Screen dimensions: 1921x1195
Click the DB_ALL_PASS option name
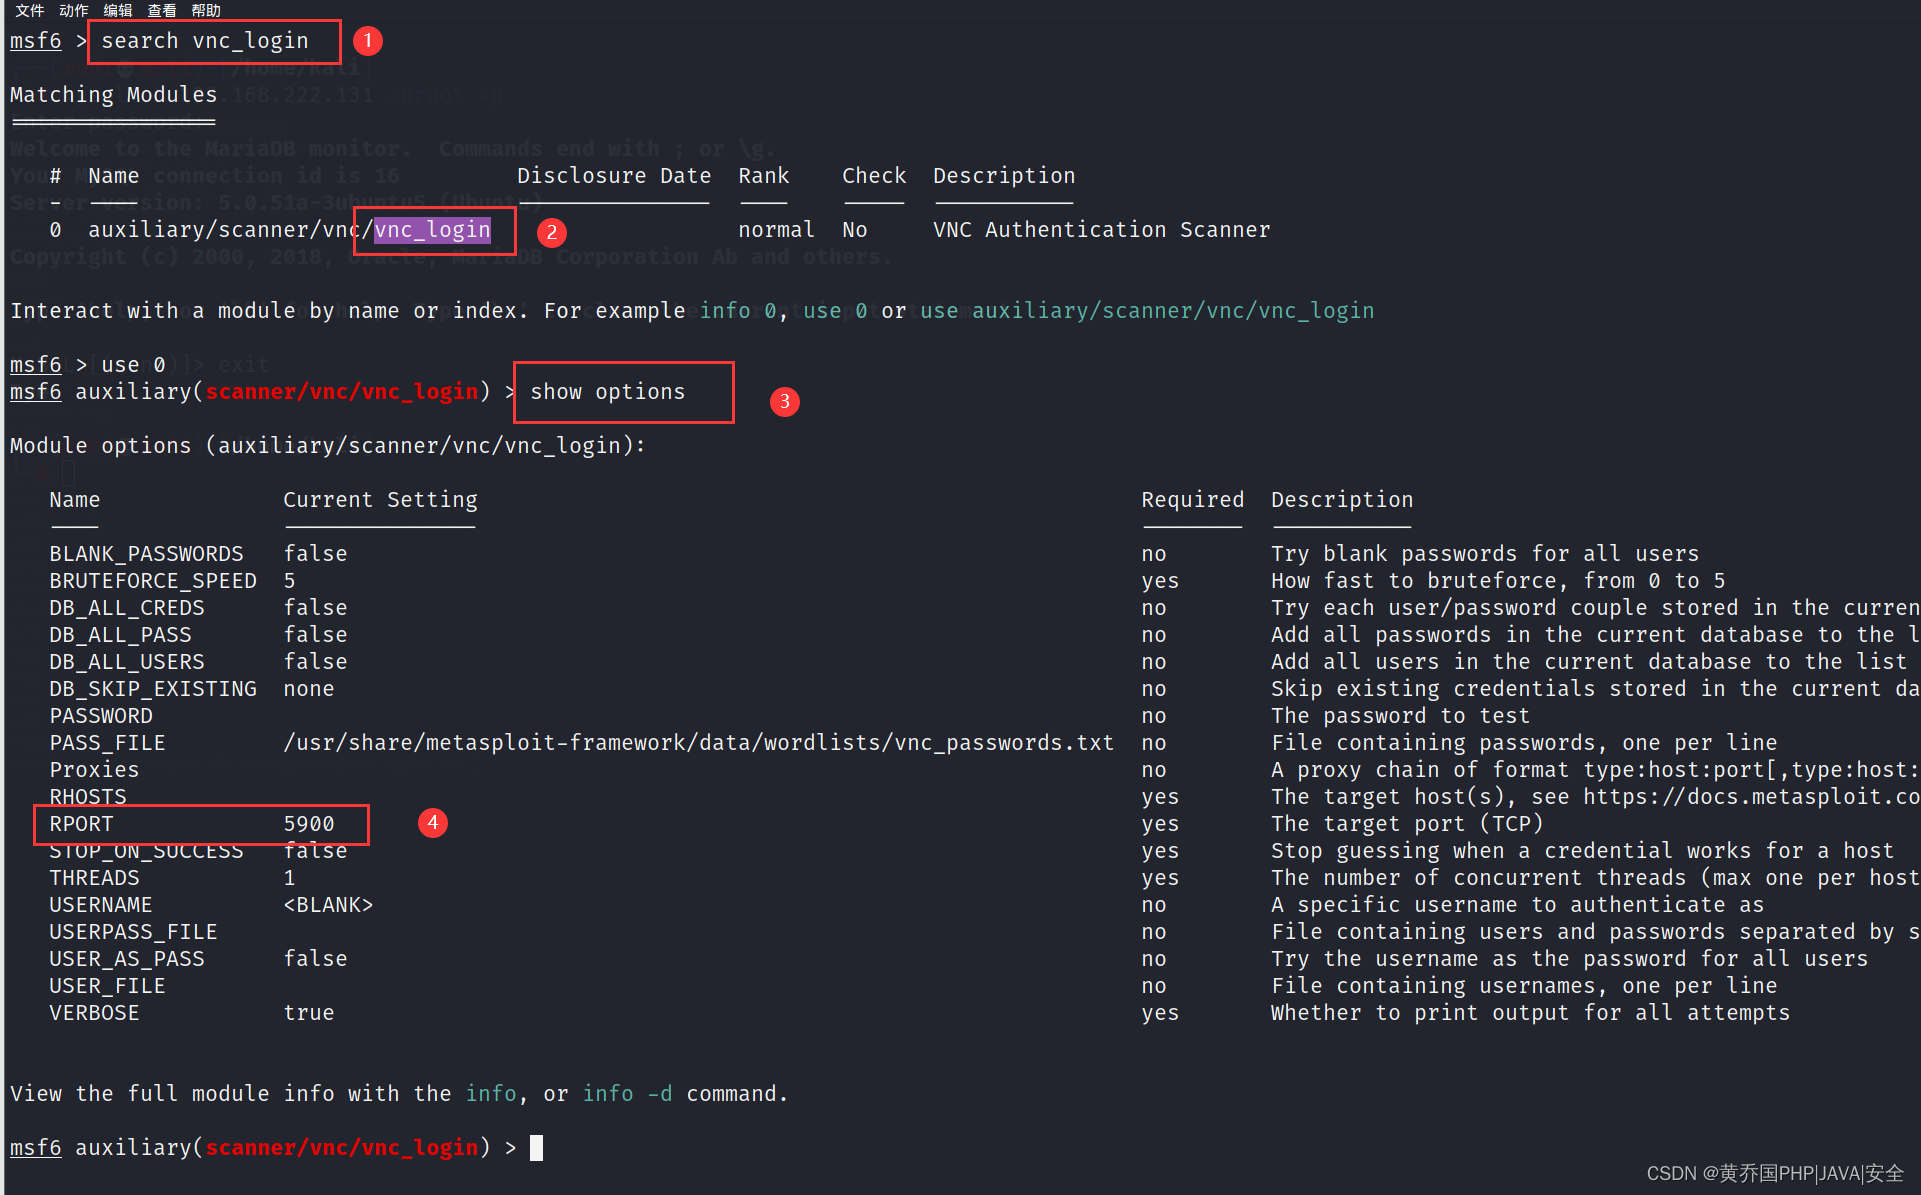(x=120, y=635)
